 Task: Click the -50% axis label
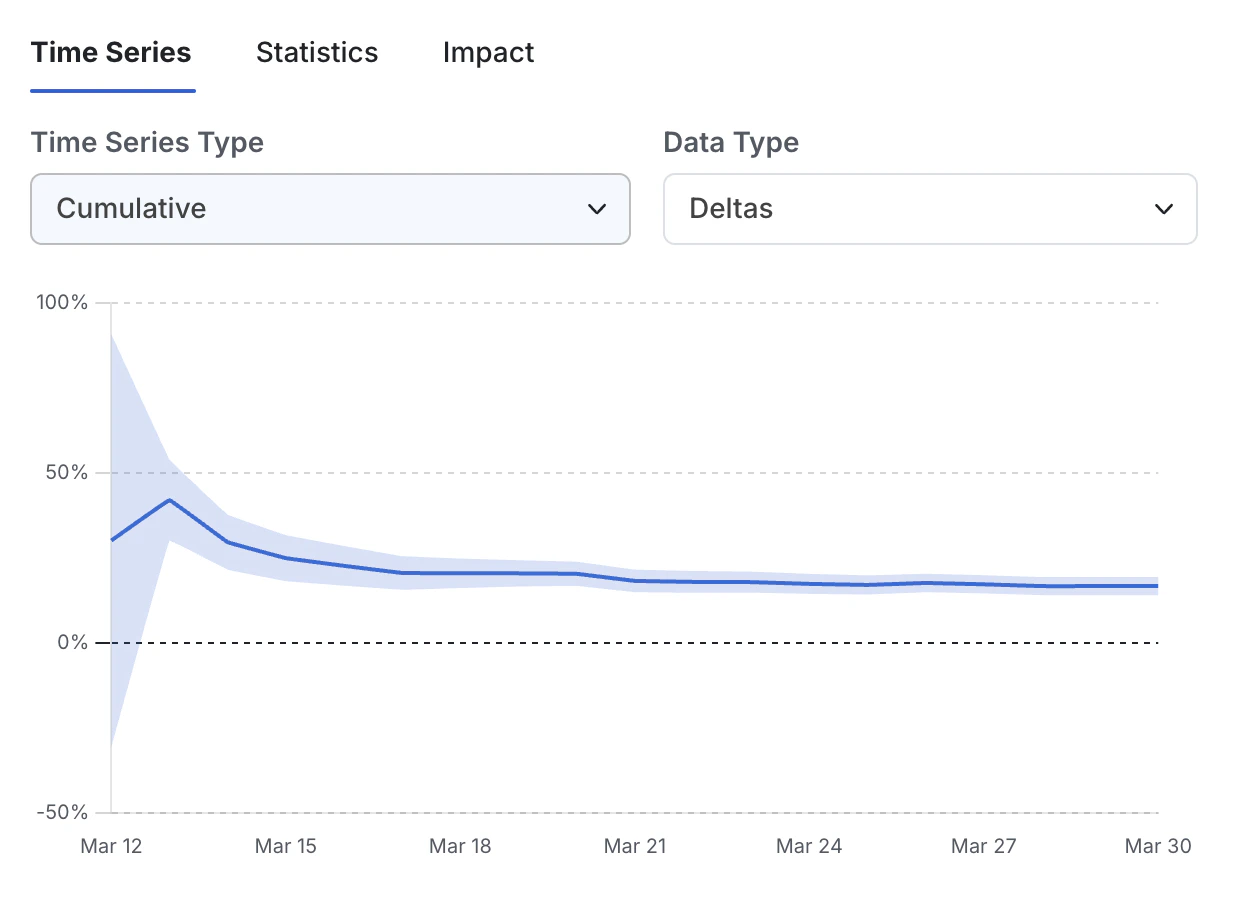(60, 812)
